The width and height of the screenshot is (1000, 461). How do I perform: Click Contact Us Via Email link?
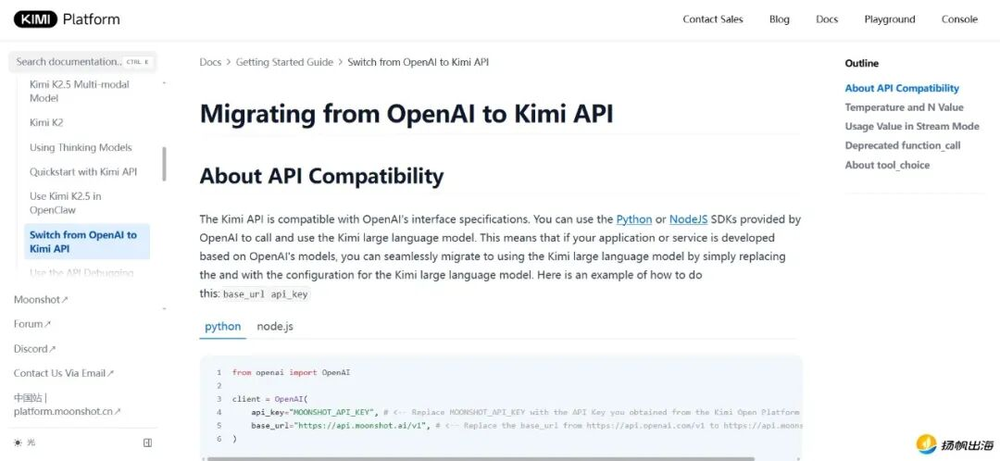coord(64,373)
